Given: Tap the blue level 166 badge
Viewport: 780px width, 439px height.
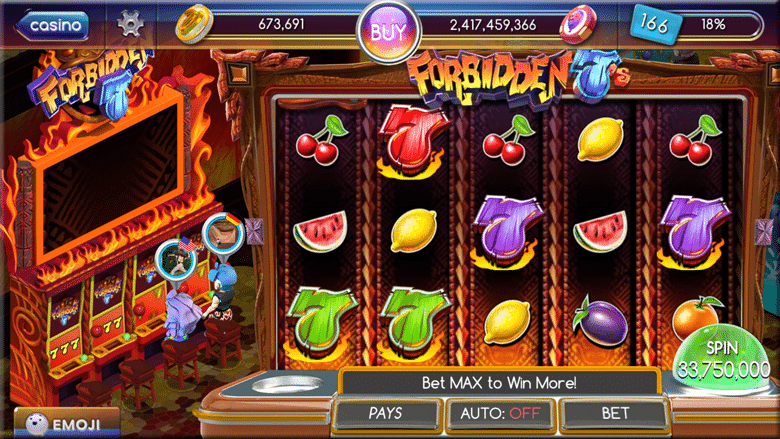Looking at the screenshot, I should pos(656,23).
